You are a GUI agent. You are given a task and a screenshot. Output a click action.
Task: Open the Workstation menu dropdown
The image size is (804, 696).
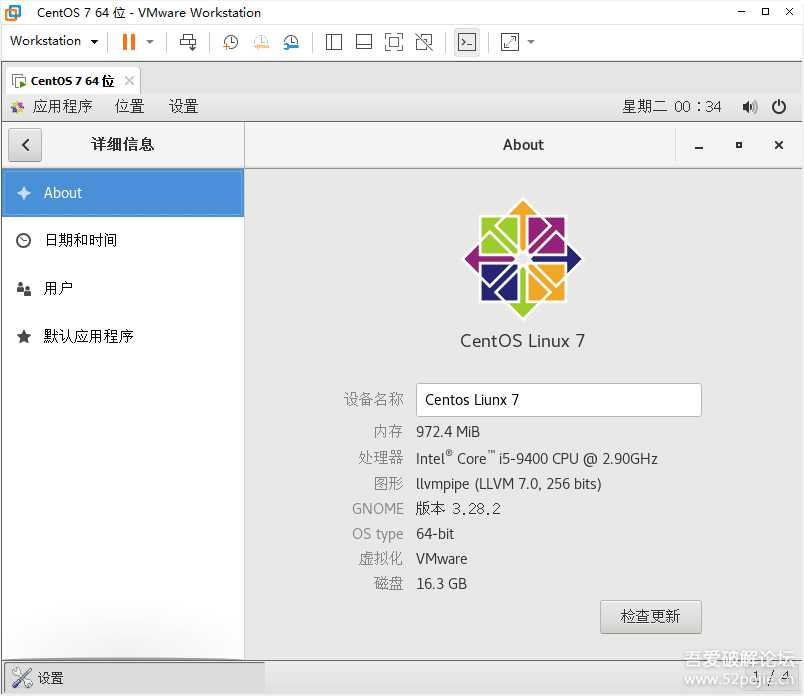point(54,41)
